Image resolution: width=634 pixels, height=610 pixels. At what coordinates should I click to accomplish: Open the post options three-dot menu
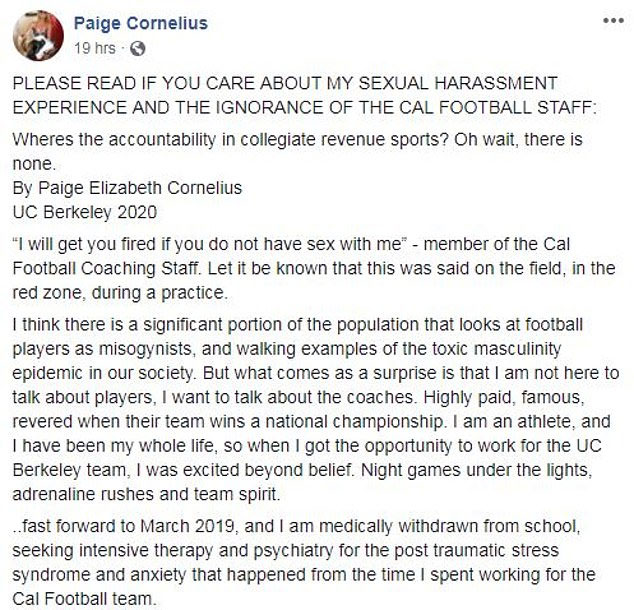pyautogui.click(x=607, y=20)
